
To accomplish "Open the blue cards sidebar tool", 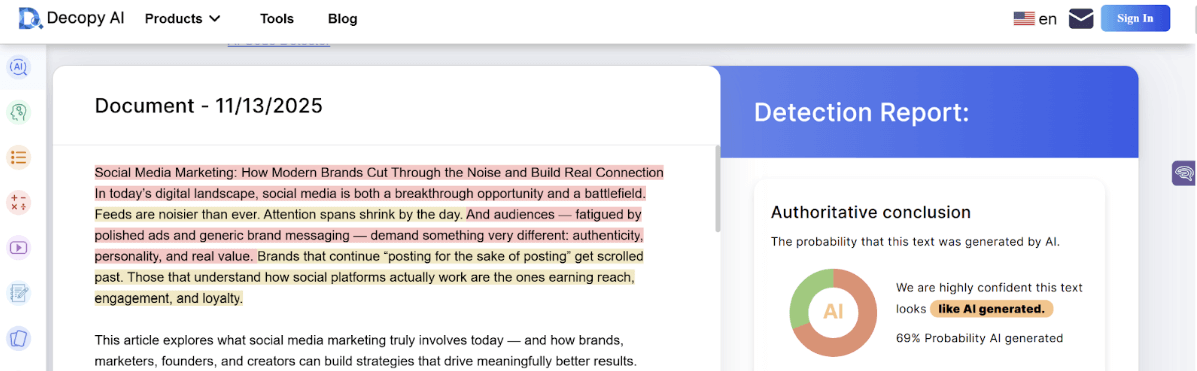I will tap(18, 337).
